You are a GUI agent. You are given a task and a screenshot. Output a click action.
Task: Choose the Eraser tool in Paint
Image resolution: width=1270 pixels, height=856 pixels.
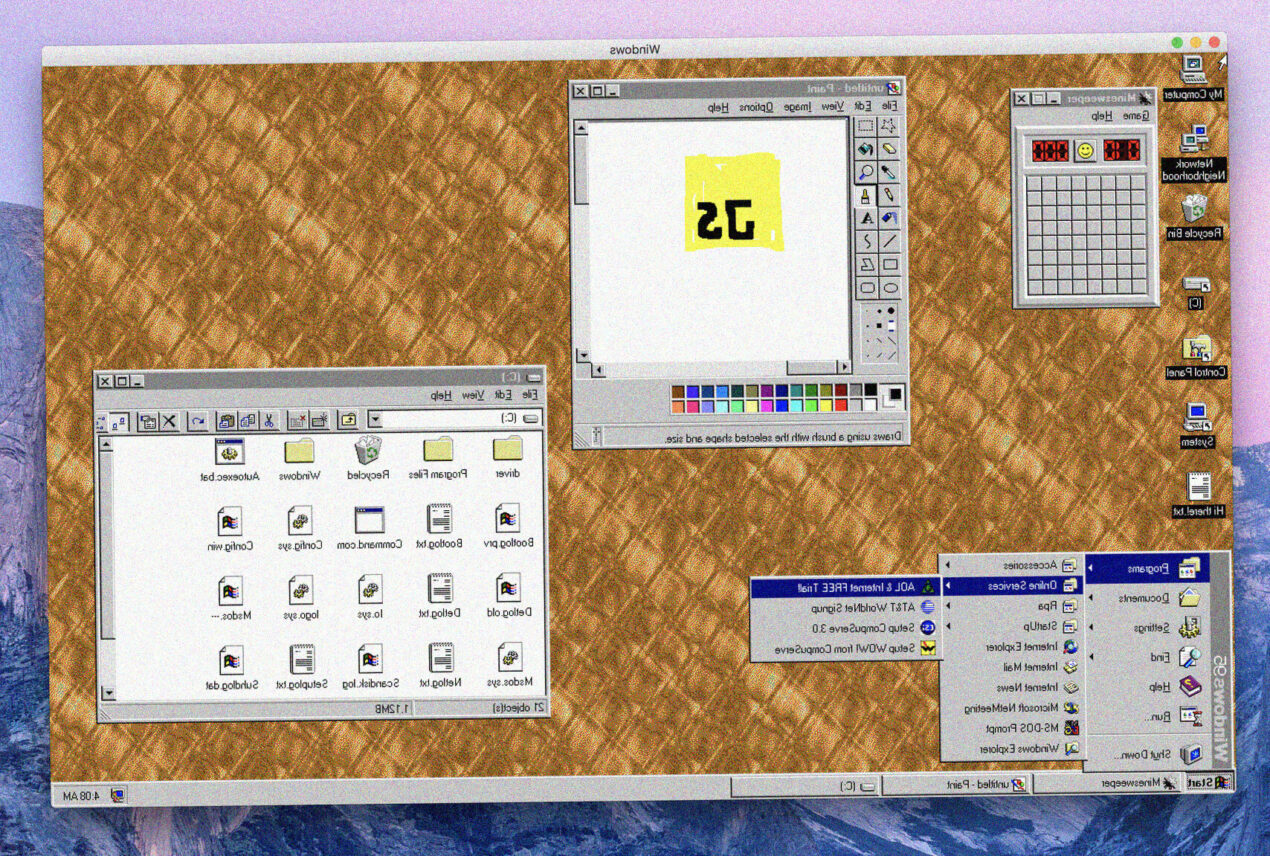tap(889, 149)
